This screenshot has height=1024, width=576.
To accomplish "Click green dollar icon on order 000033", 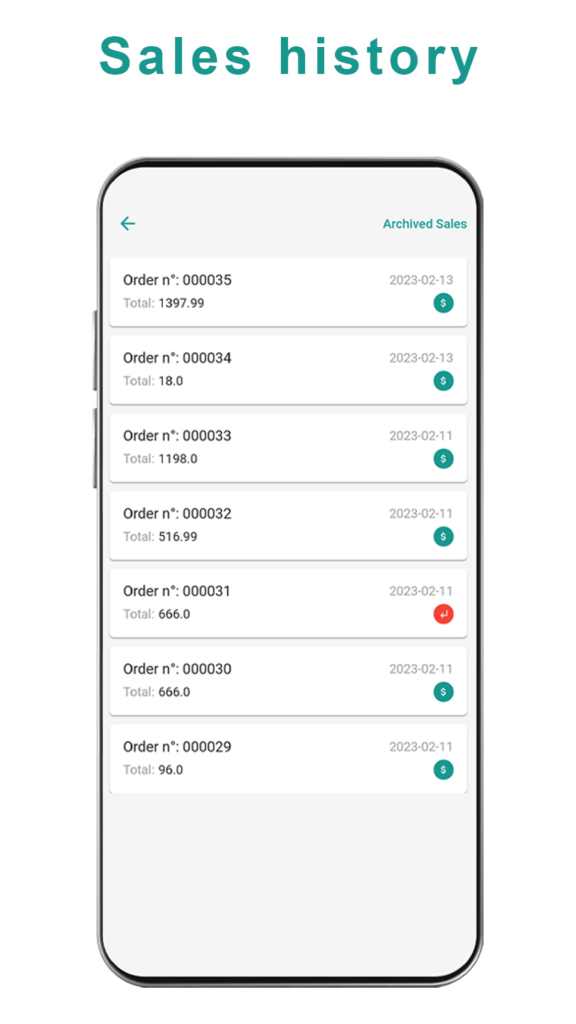I will (443, 458).
